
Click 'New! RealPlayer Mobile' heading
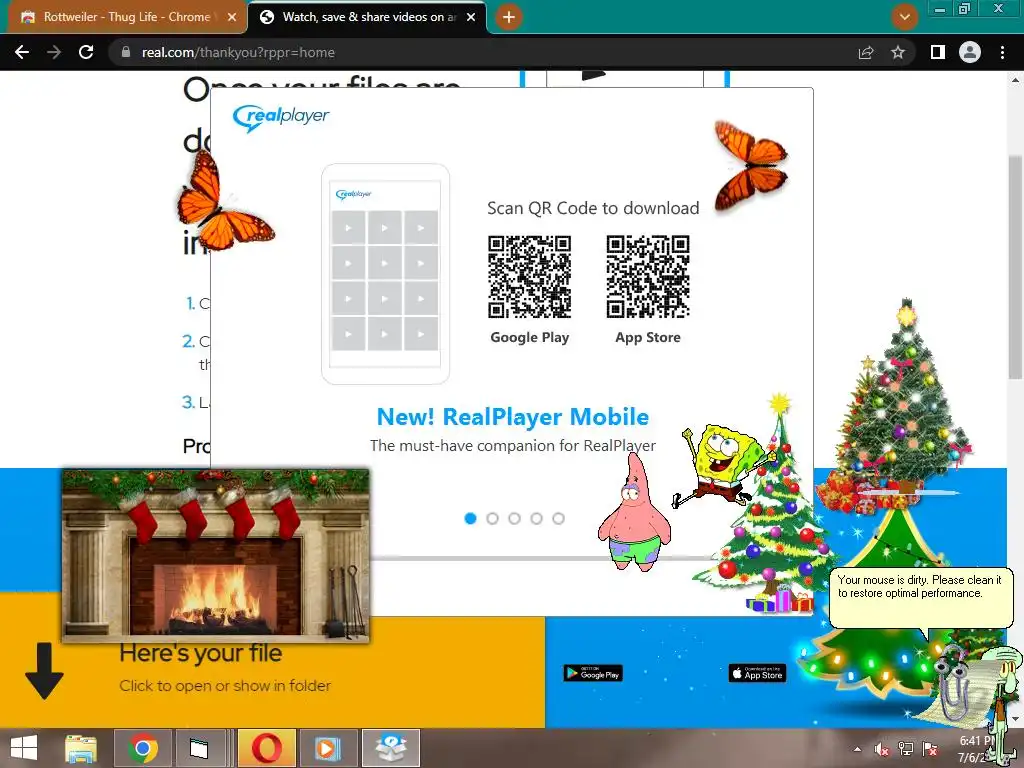(513, 417)
